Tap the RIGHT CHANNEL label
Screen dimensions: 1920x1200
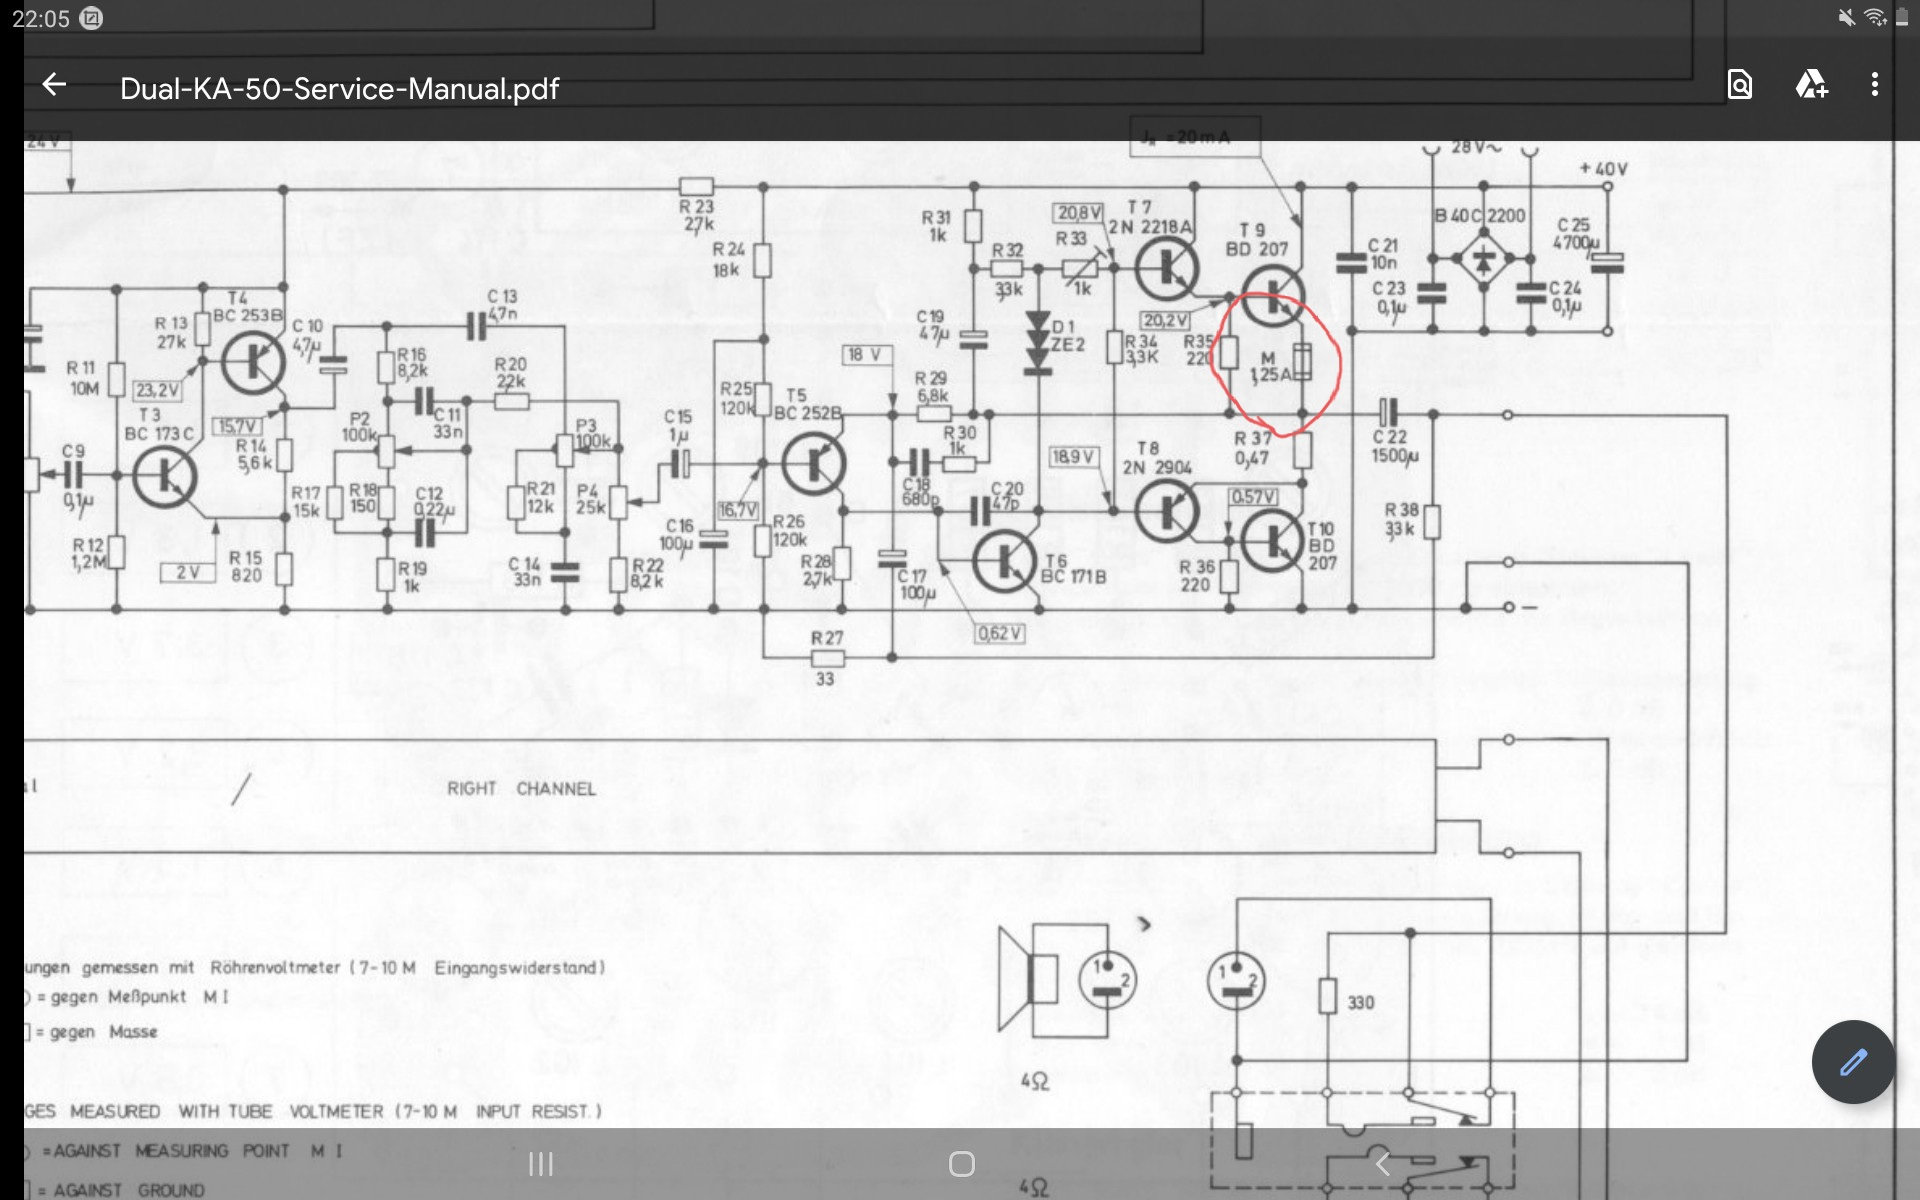click(521, 789)
